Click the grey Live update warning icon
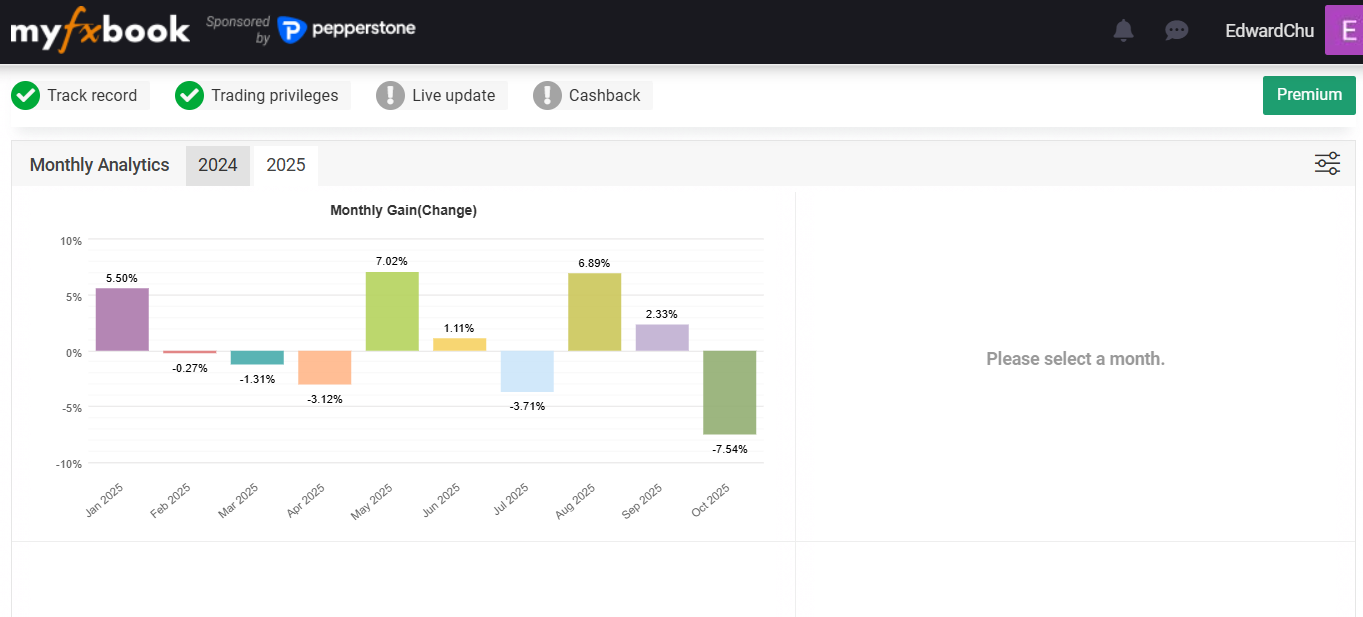This screenshot has height=617, width=1363. (390, 96)
